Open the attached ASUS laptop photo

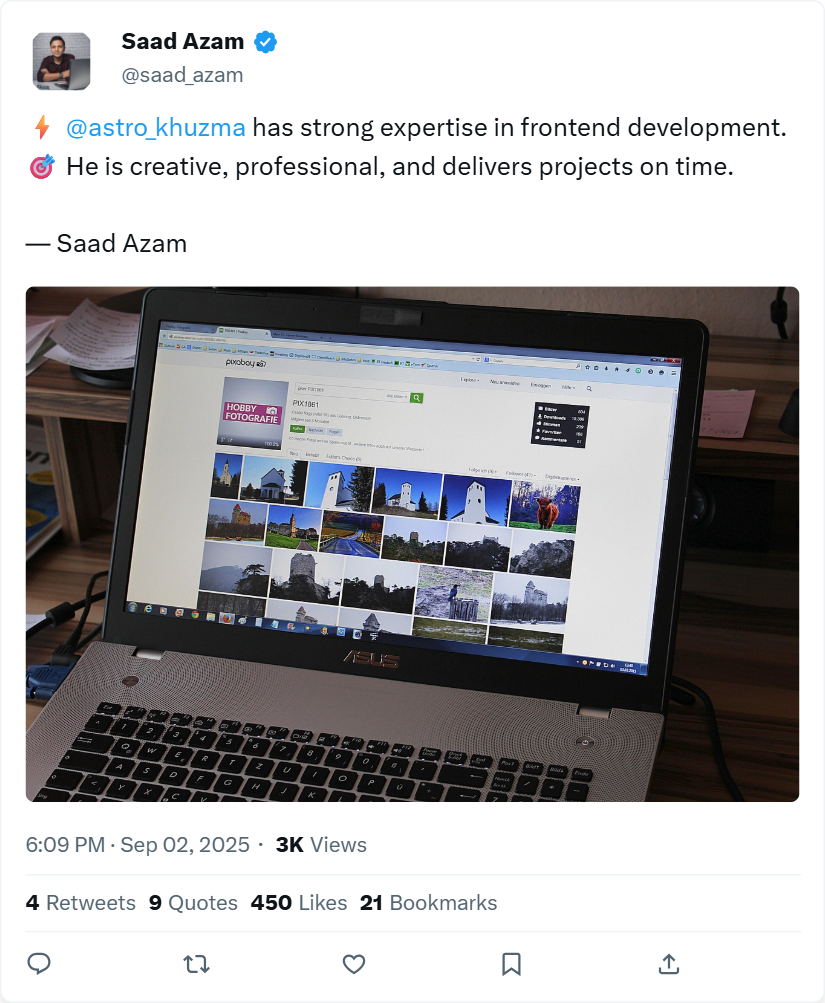coord(412,544)
